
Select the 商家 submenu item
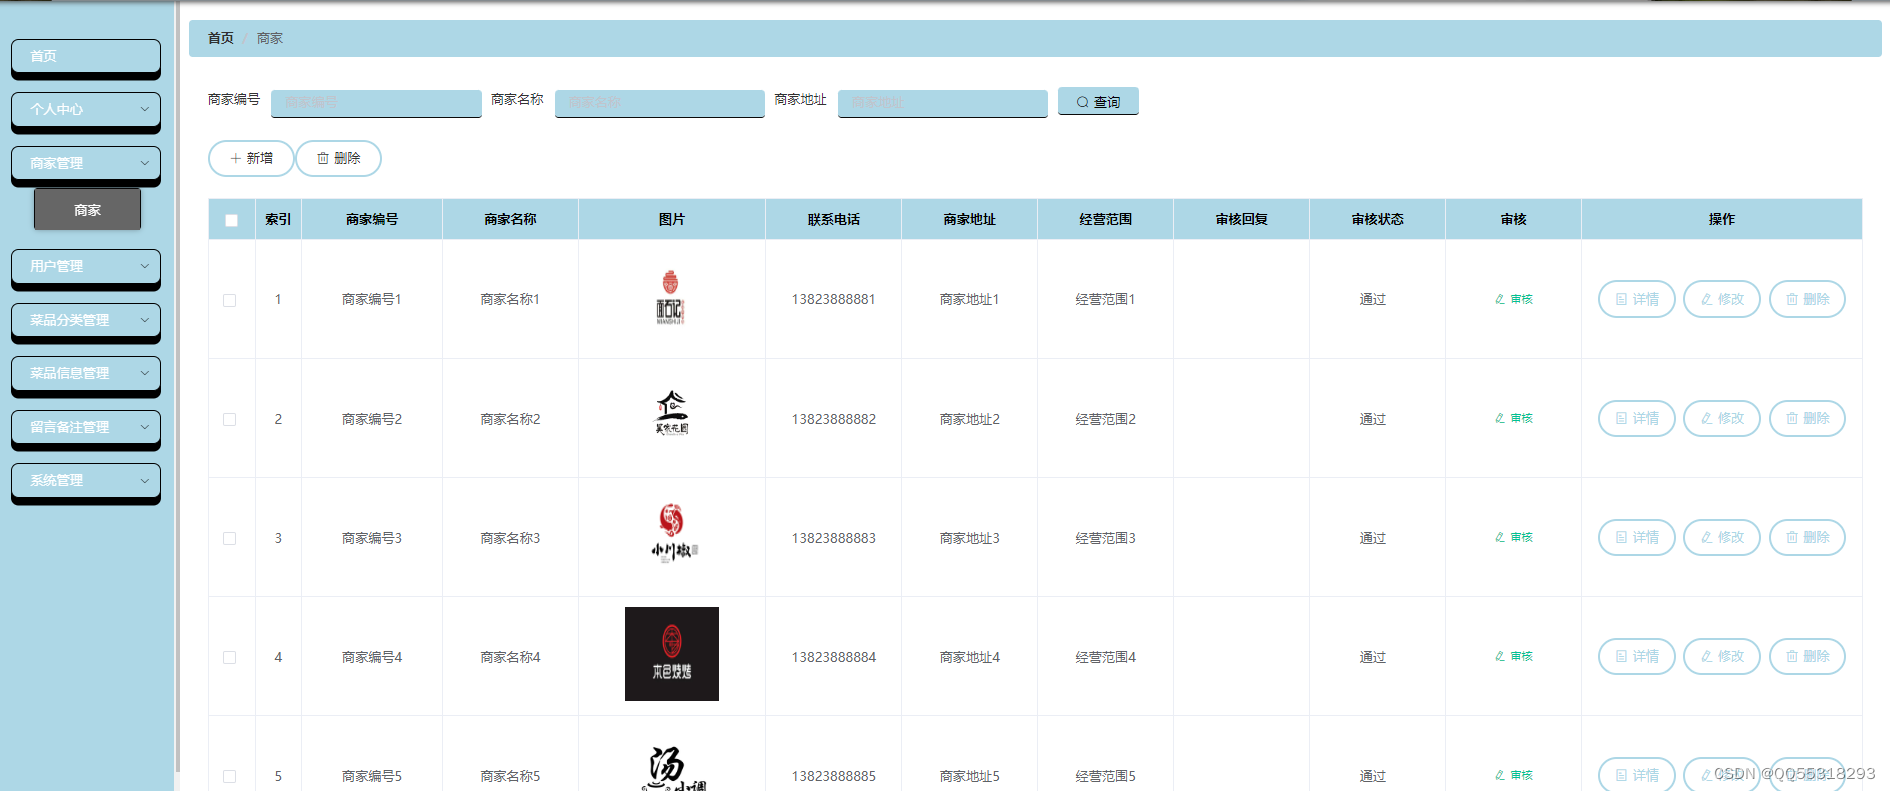(87, 210)
